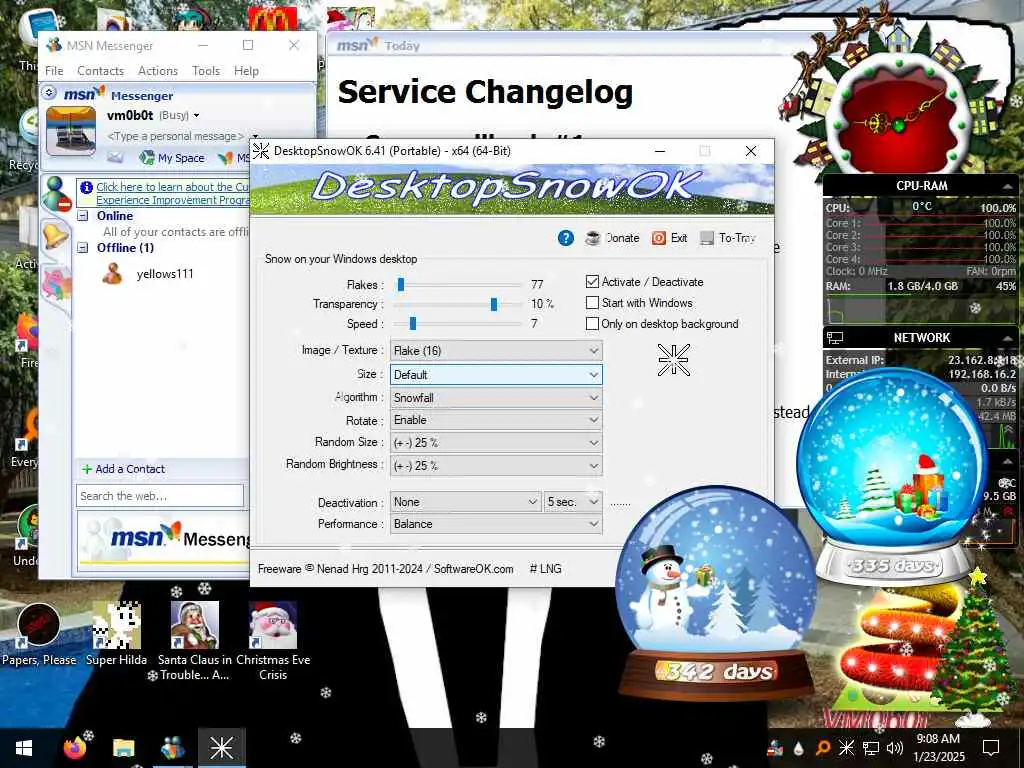Click the snowflake preview image

click(673, 360)
